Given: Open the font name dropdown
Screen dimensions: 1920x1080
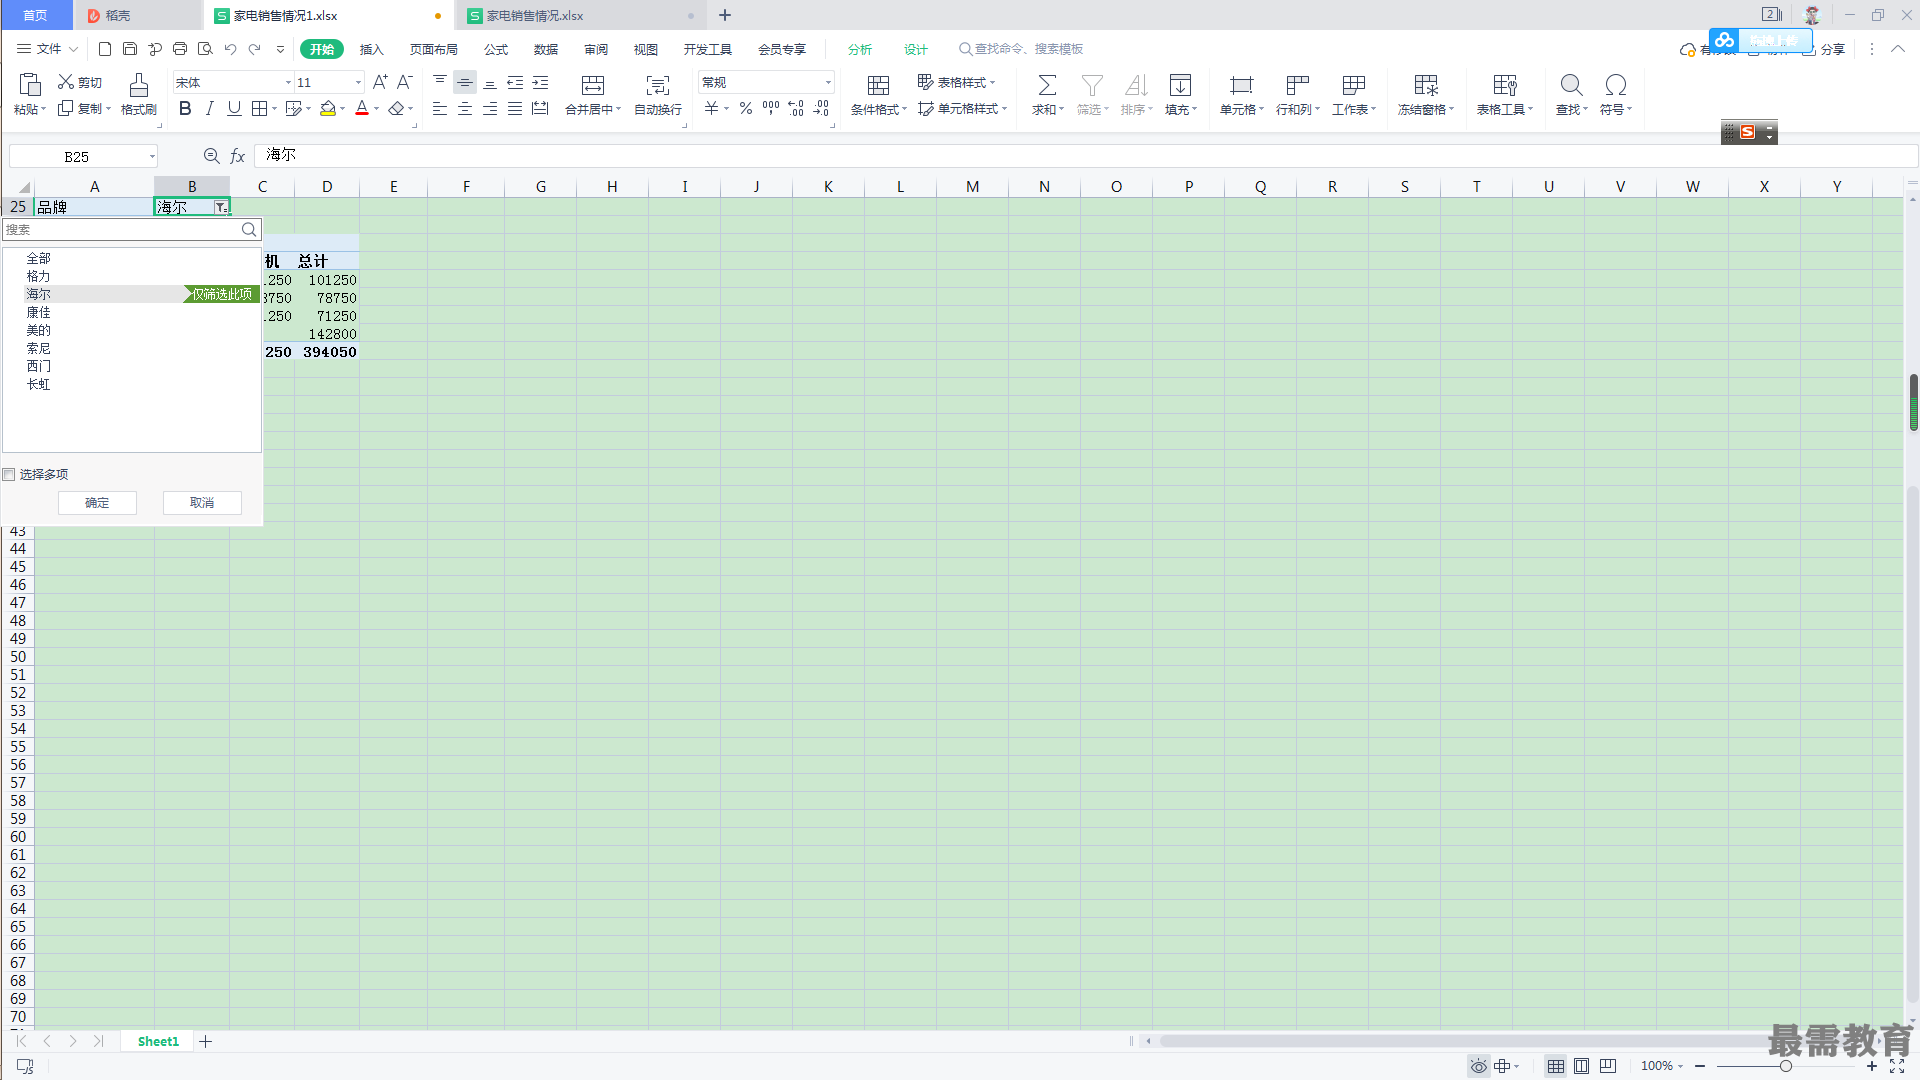Looking at the screenshot, I should [x=289, y=83].
